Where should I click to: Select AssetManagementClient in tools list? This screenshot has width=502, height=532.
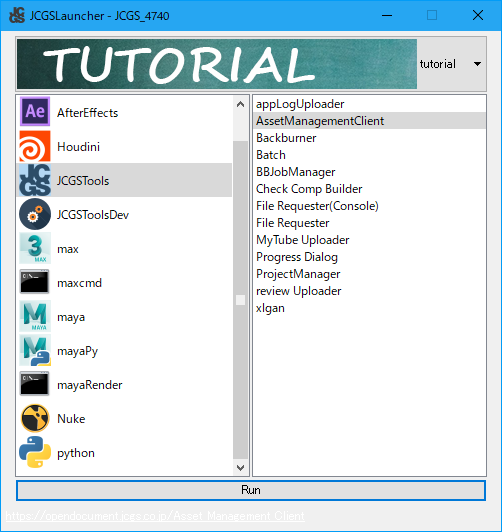click(x=369, y=121)
